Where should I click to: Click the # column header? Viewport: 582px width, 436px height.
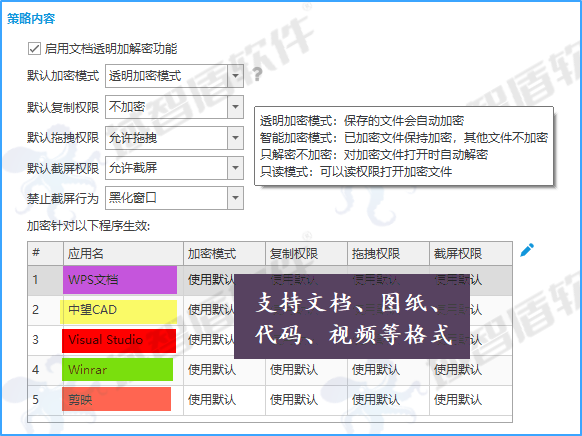[x=45, y=253]
